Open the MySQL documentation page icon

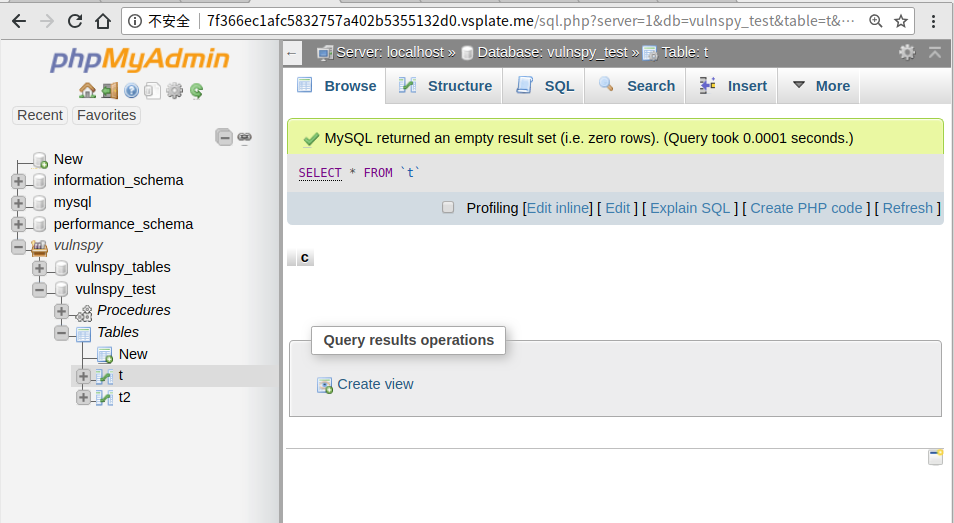click(x=153, y=91)
